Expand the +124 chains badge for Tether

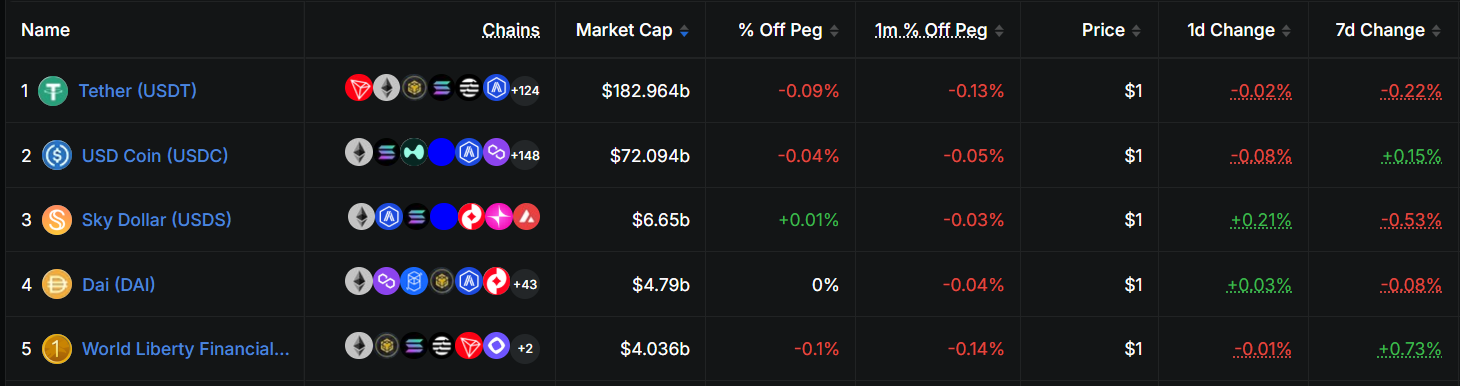525,90
